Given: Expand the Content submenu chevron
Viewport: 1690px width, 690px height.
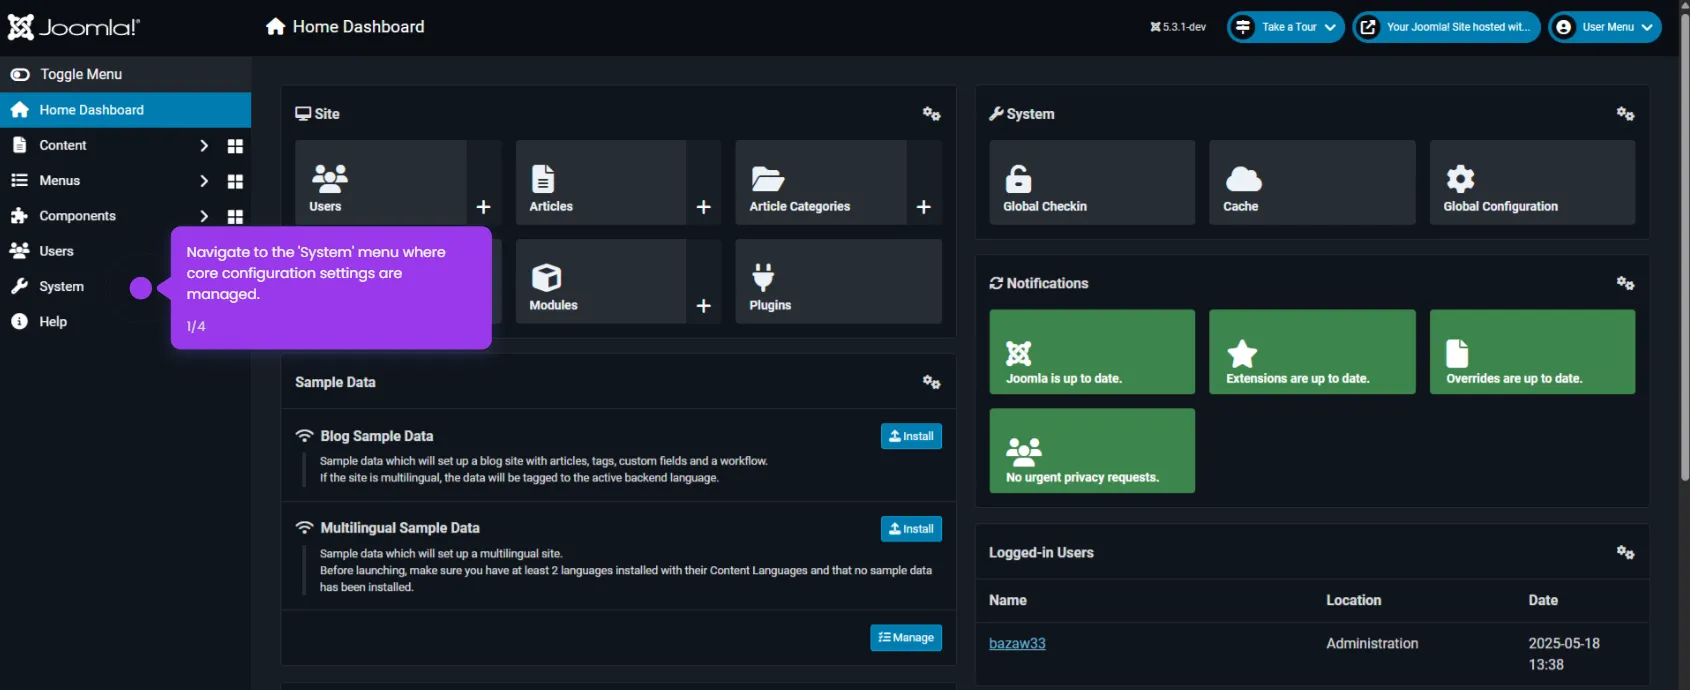Looking at the screenshot, I should pos(204,146).
